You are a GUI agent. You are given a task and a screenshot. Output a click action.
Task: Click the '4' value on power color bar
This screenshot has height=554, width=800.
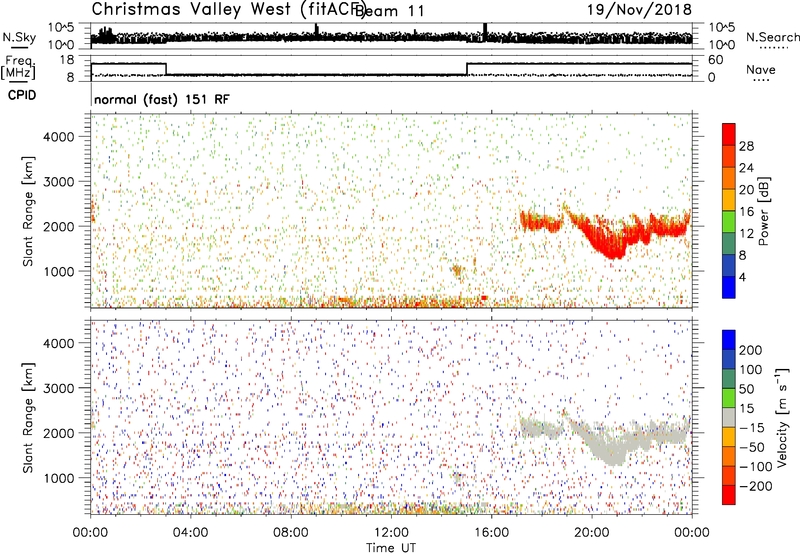point(743,277)
